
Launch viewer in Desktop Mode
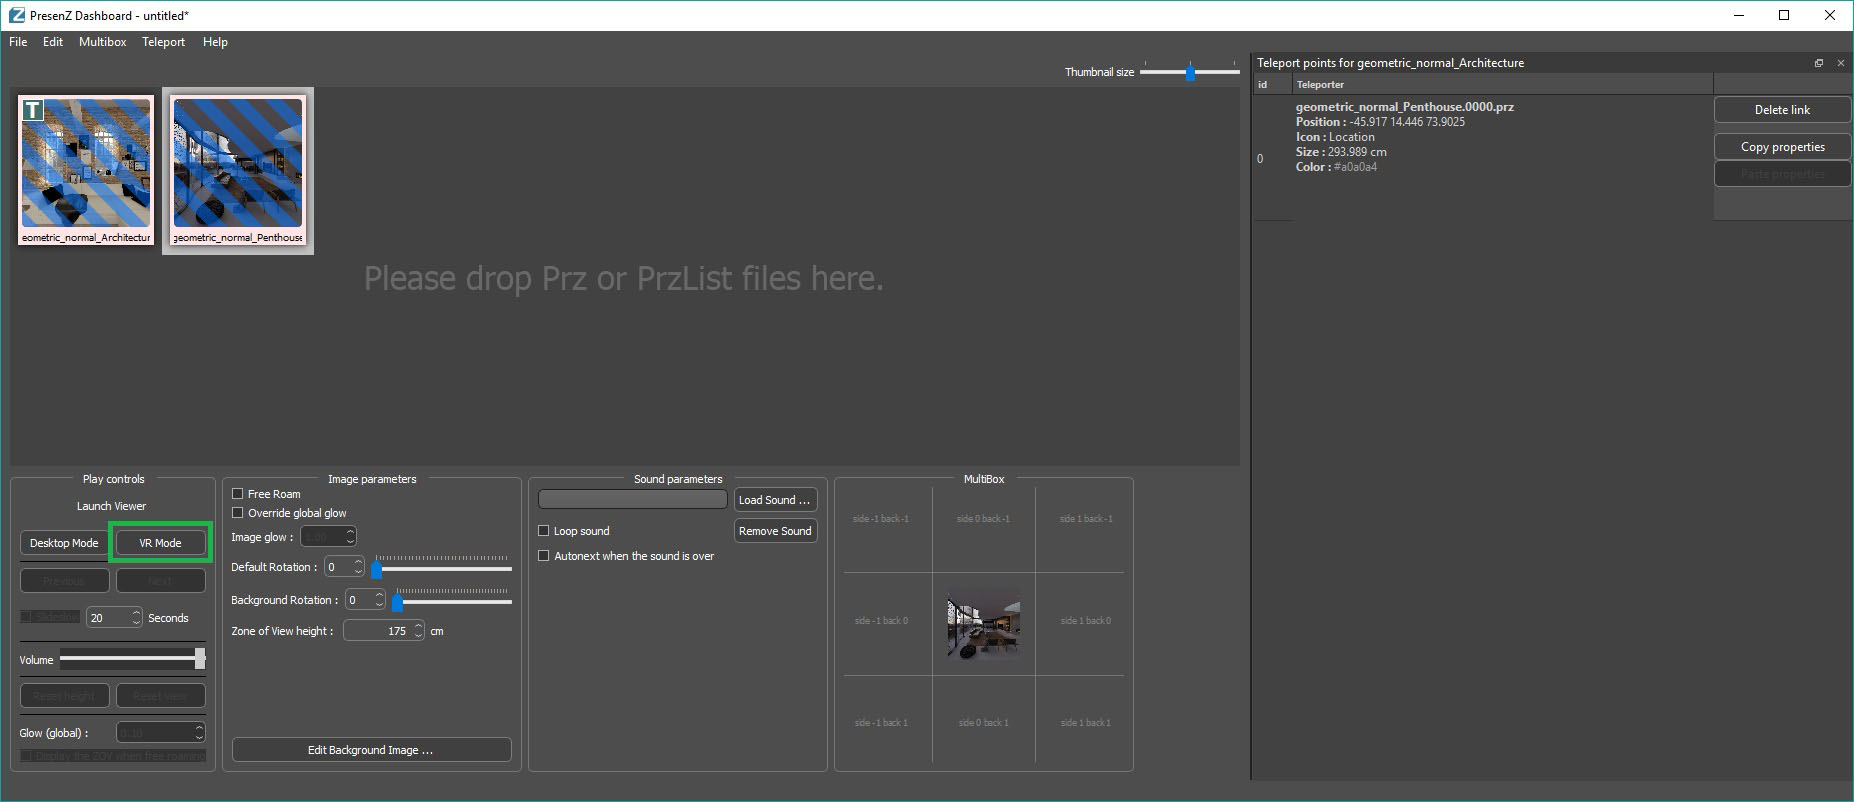(x=64, y=543)
